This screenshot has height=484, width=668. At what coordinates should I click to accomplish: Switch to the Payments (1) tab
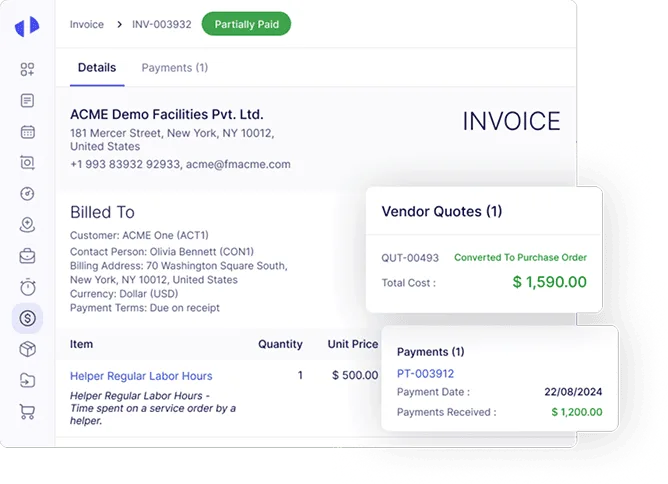175,68
